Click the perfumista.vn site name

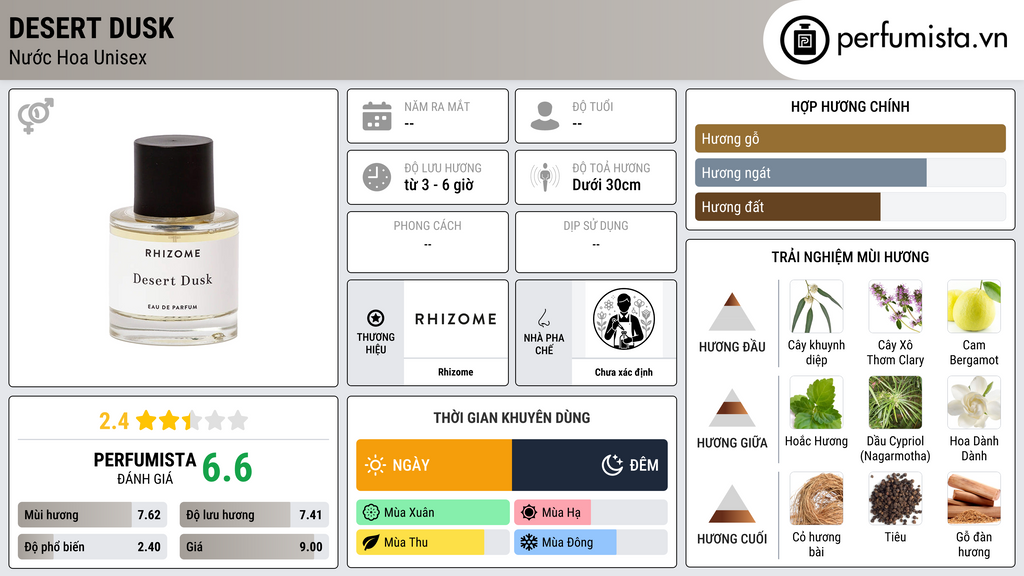click(922, 39)
